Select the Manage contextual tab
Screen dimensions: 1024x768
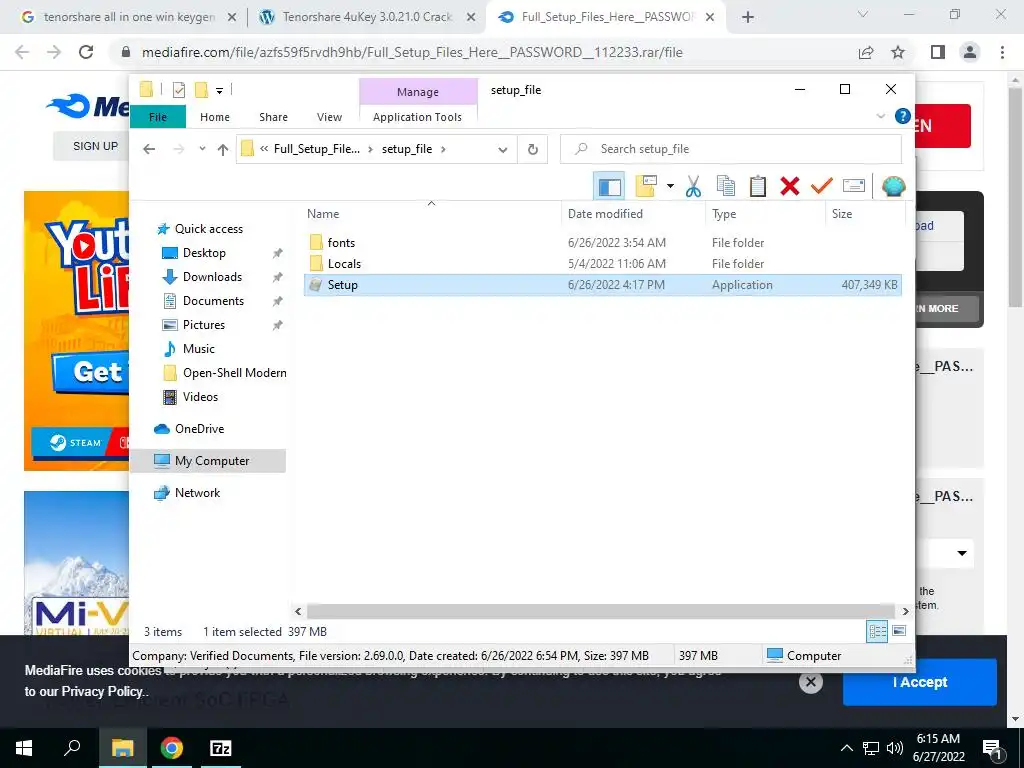coord(418,92)
